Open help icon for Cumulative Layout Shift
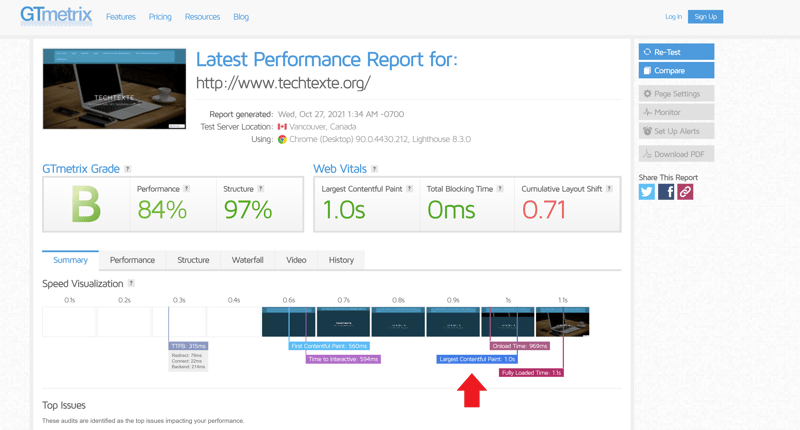 609,189
